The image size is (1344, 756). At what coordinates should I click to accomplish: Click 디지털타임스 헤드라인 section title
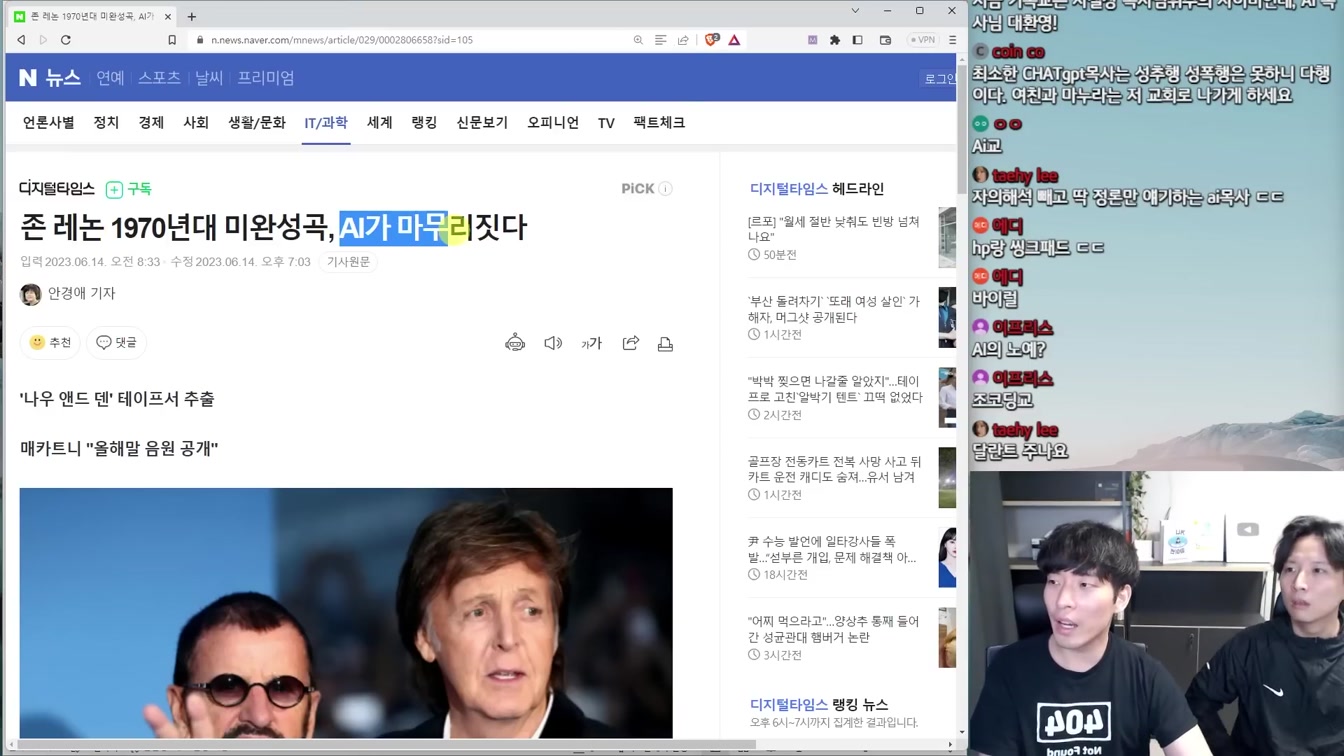pyautogui.click(x=817, y=189)
